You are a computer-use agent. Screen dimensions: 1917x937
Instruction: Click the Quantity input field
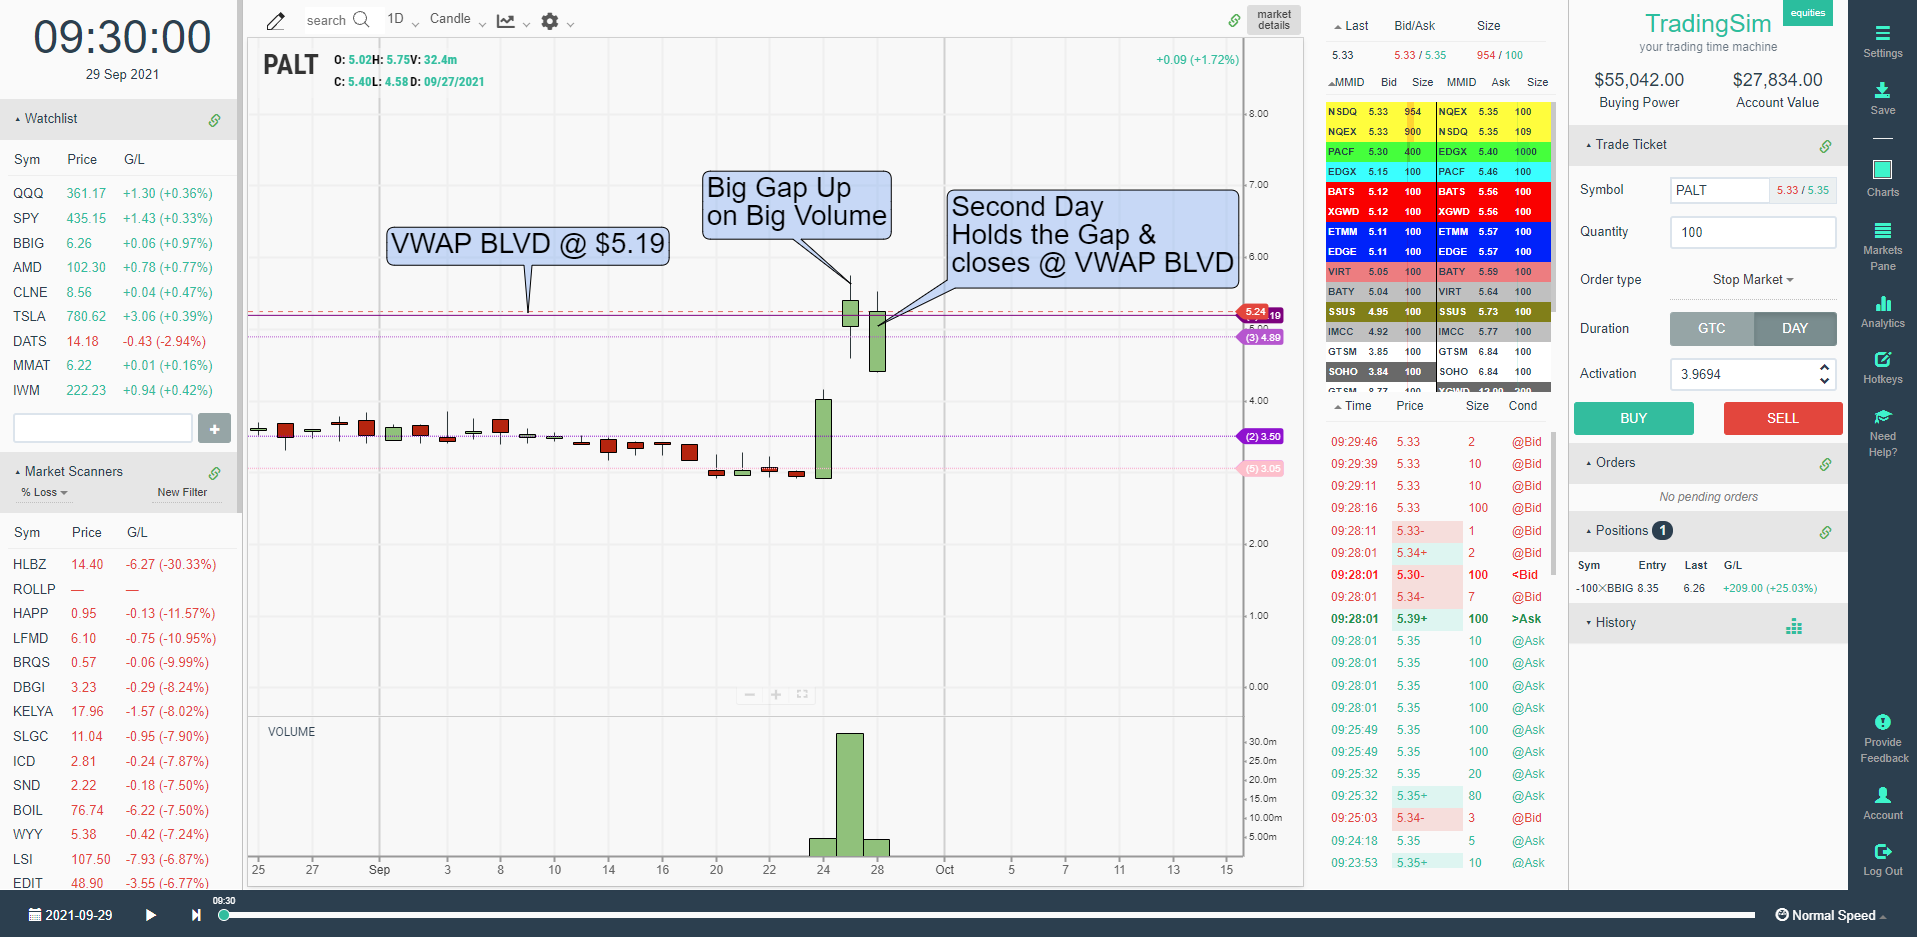coord(1752,232)
